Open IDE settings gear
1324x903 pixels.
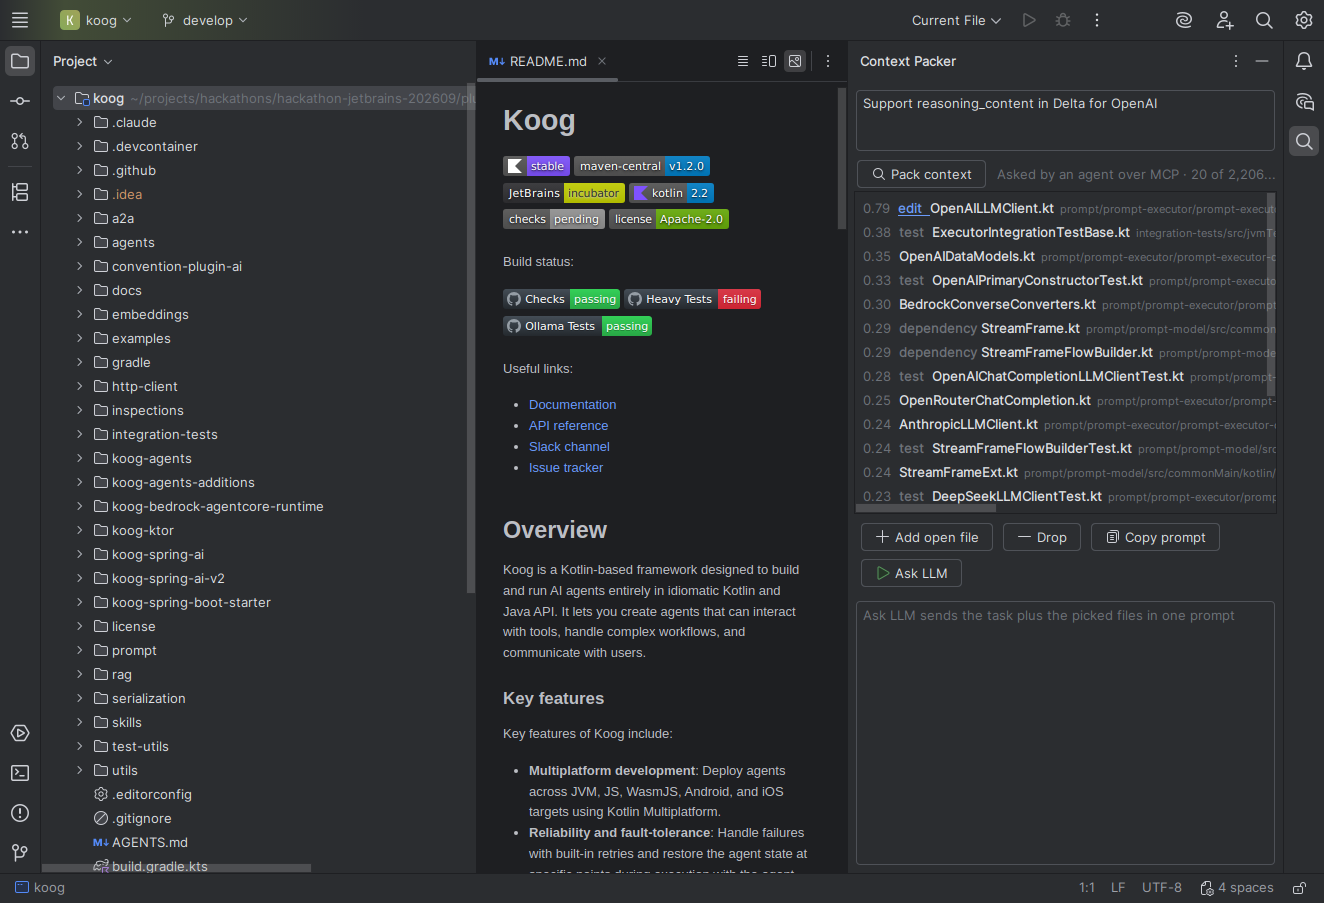pos(1304,20)
